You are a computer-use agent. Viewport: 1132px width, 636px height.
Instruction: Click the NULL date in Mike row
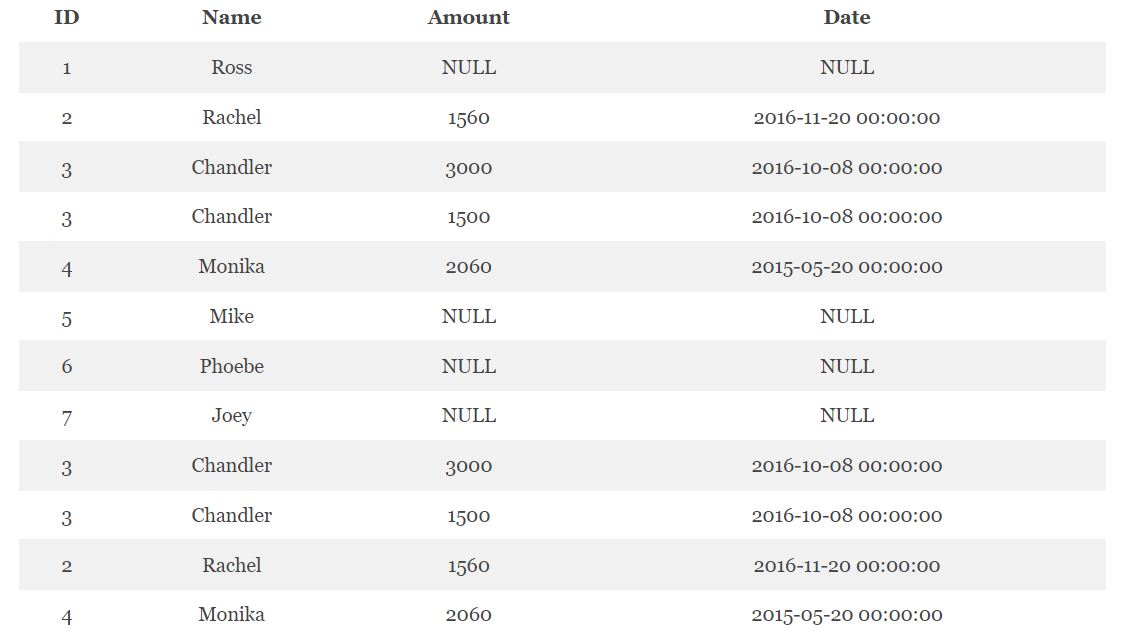tap(847, 316)
